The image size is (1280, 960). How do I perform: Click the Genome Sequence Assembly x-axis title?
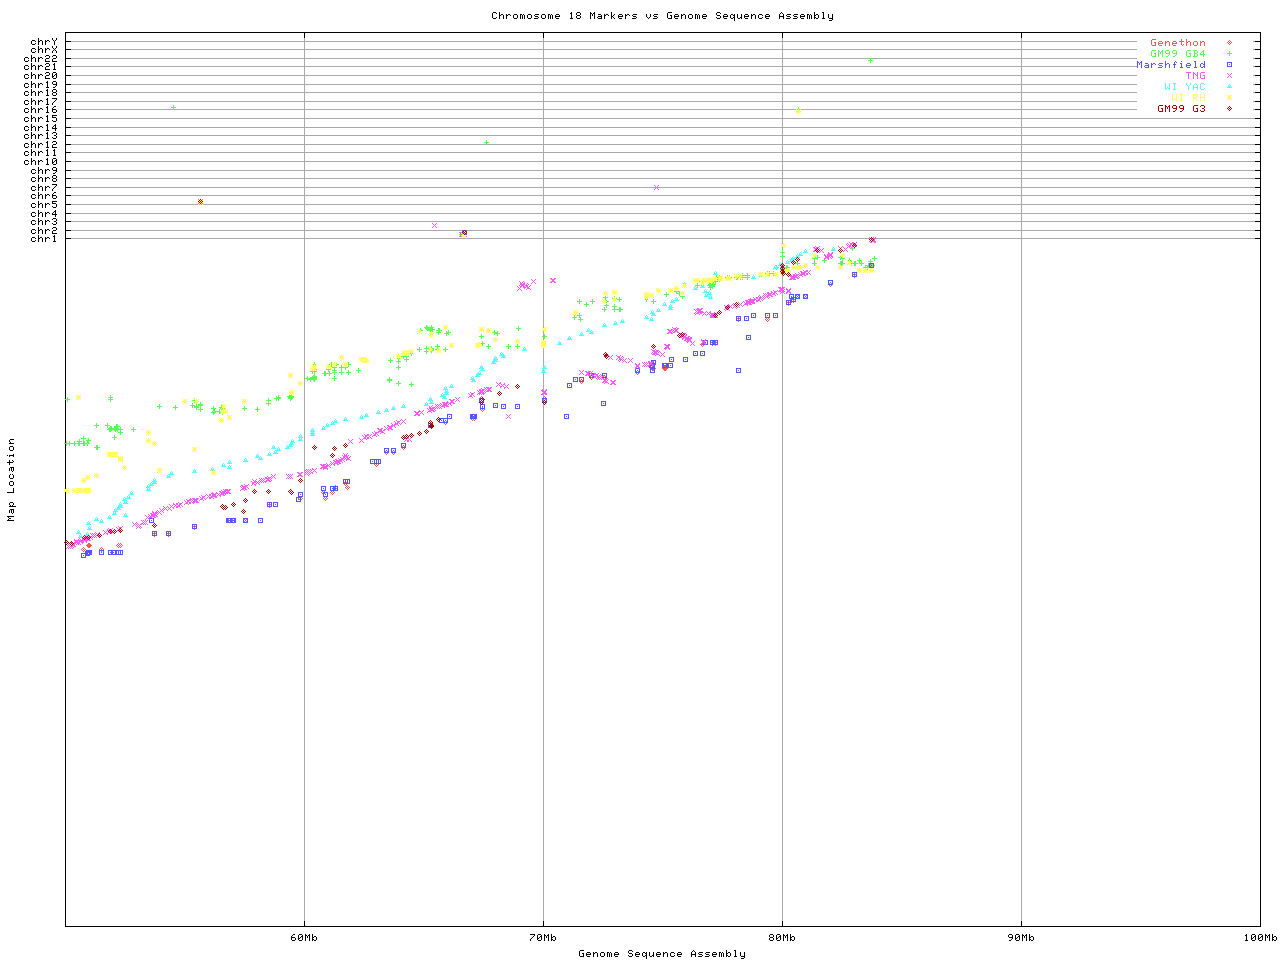click(x=662, y=954)
